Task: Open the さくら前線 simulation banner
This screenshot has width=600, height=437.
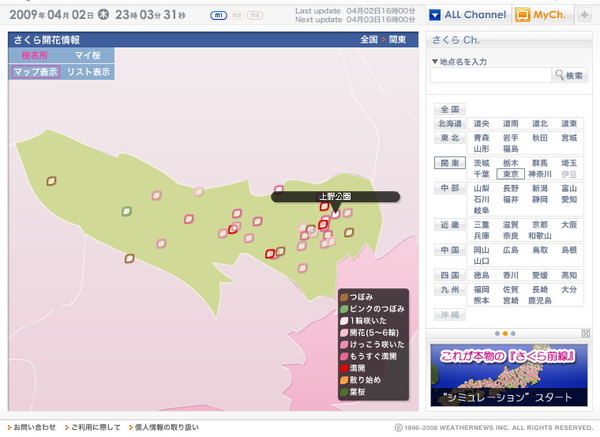Action: (x=509, y=375)
